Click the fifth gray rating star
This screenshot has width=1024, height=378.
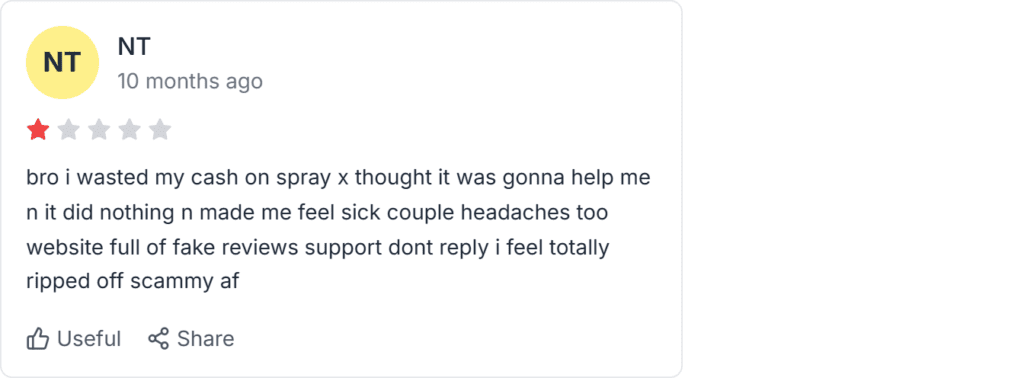(x=160, y=130)
